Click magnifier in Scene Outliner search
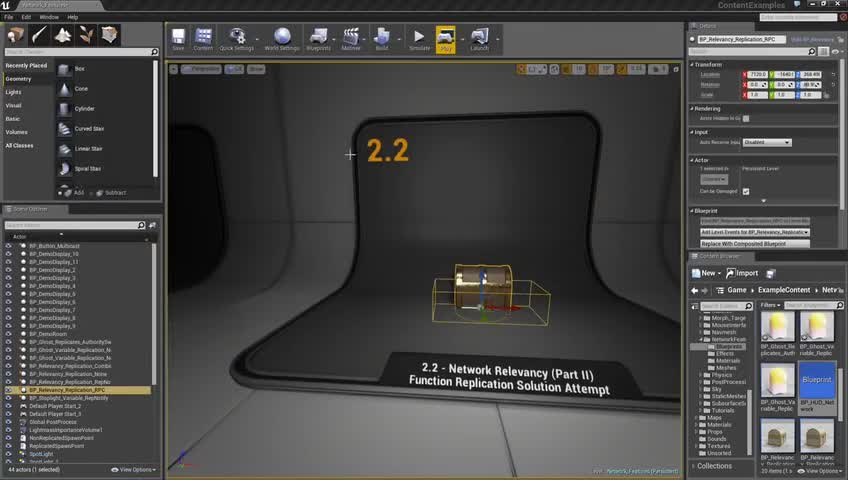The height and width of the screenshot is (480, 848). 141,225
